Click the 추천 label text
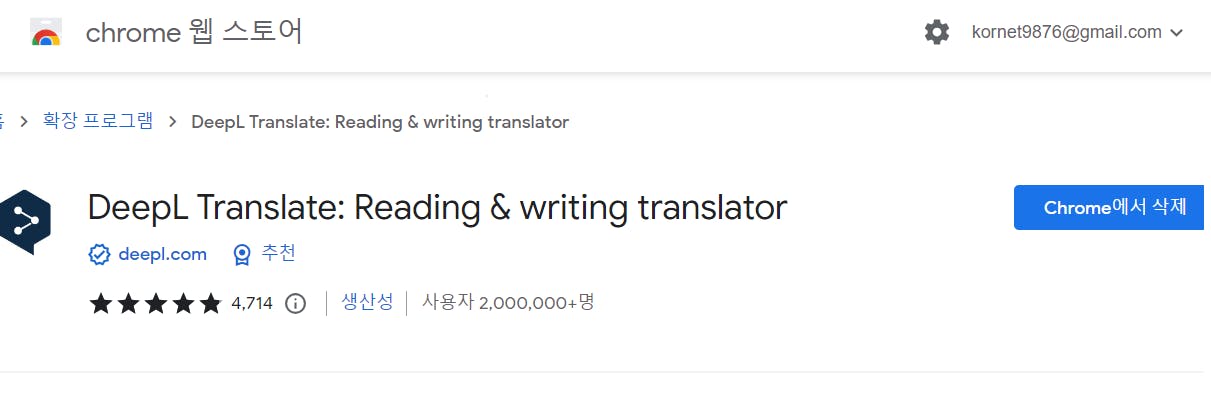 tap(278, 254)
